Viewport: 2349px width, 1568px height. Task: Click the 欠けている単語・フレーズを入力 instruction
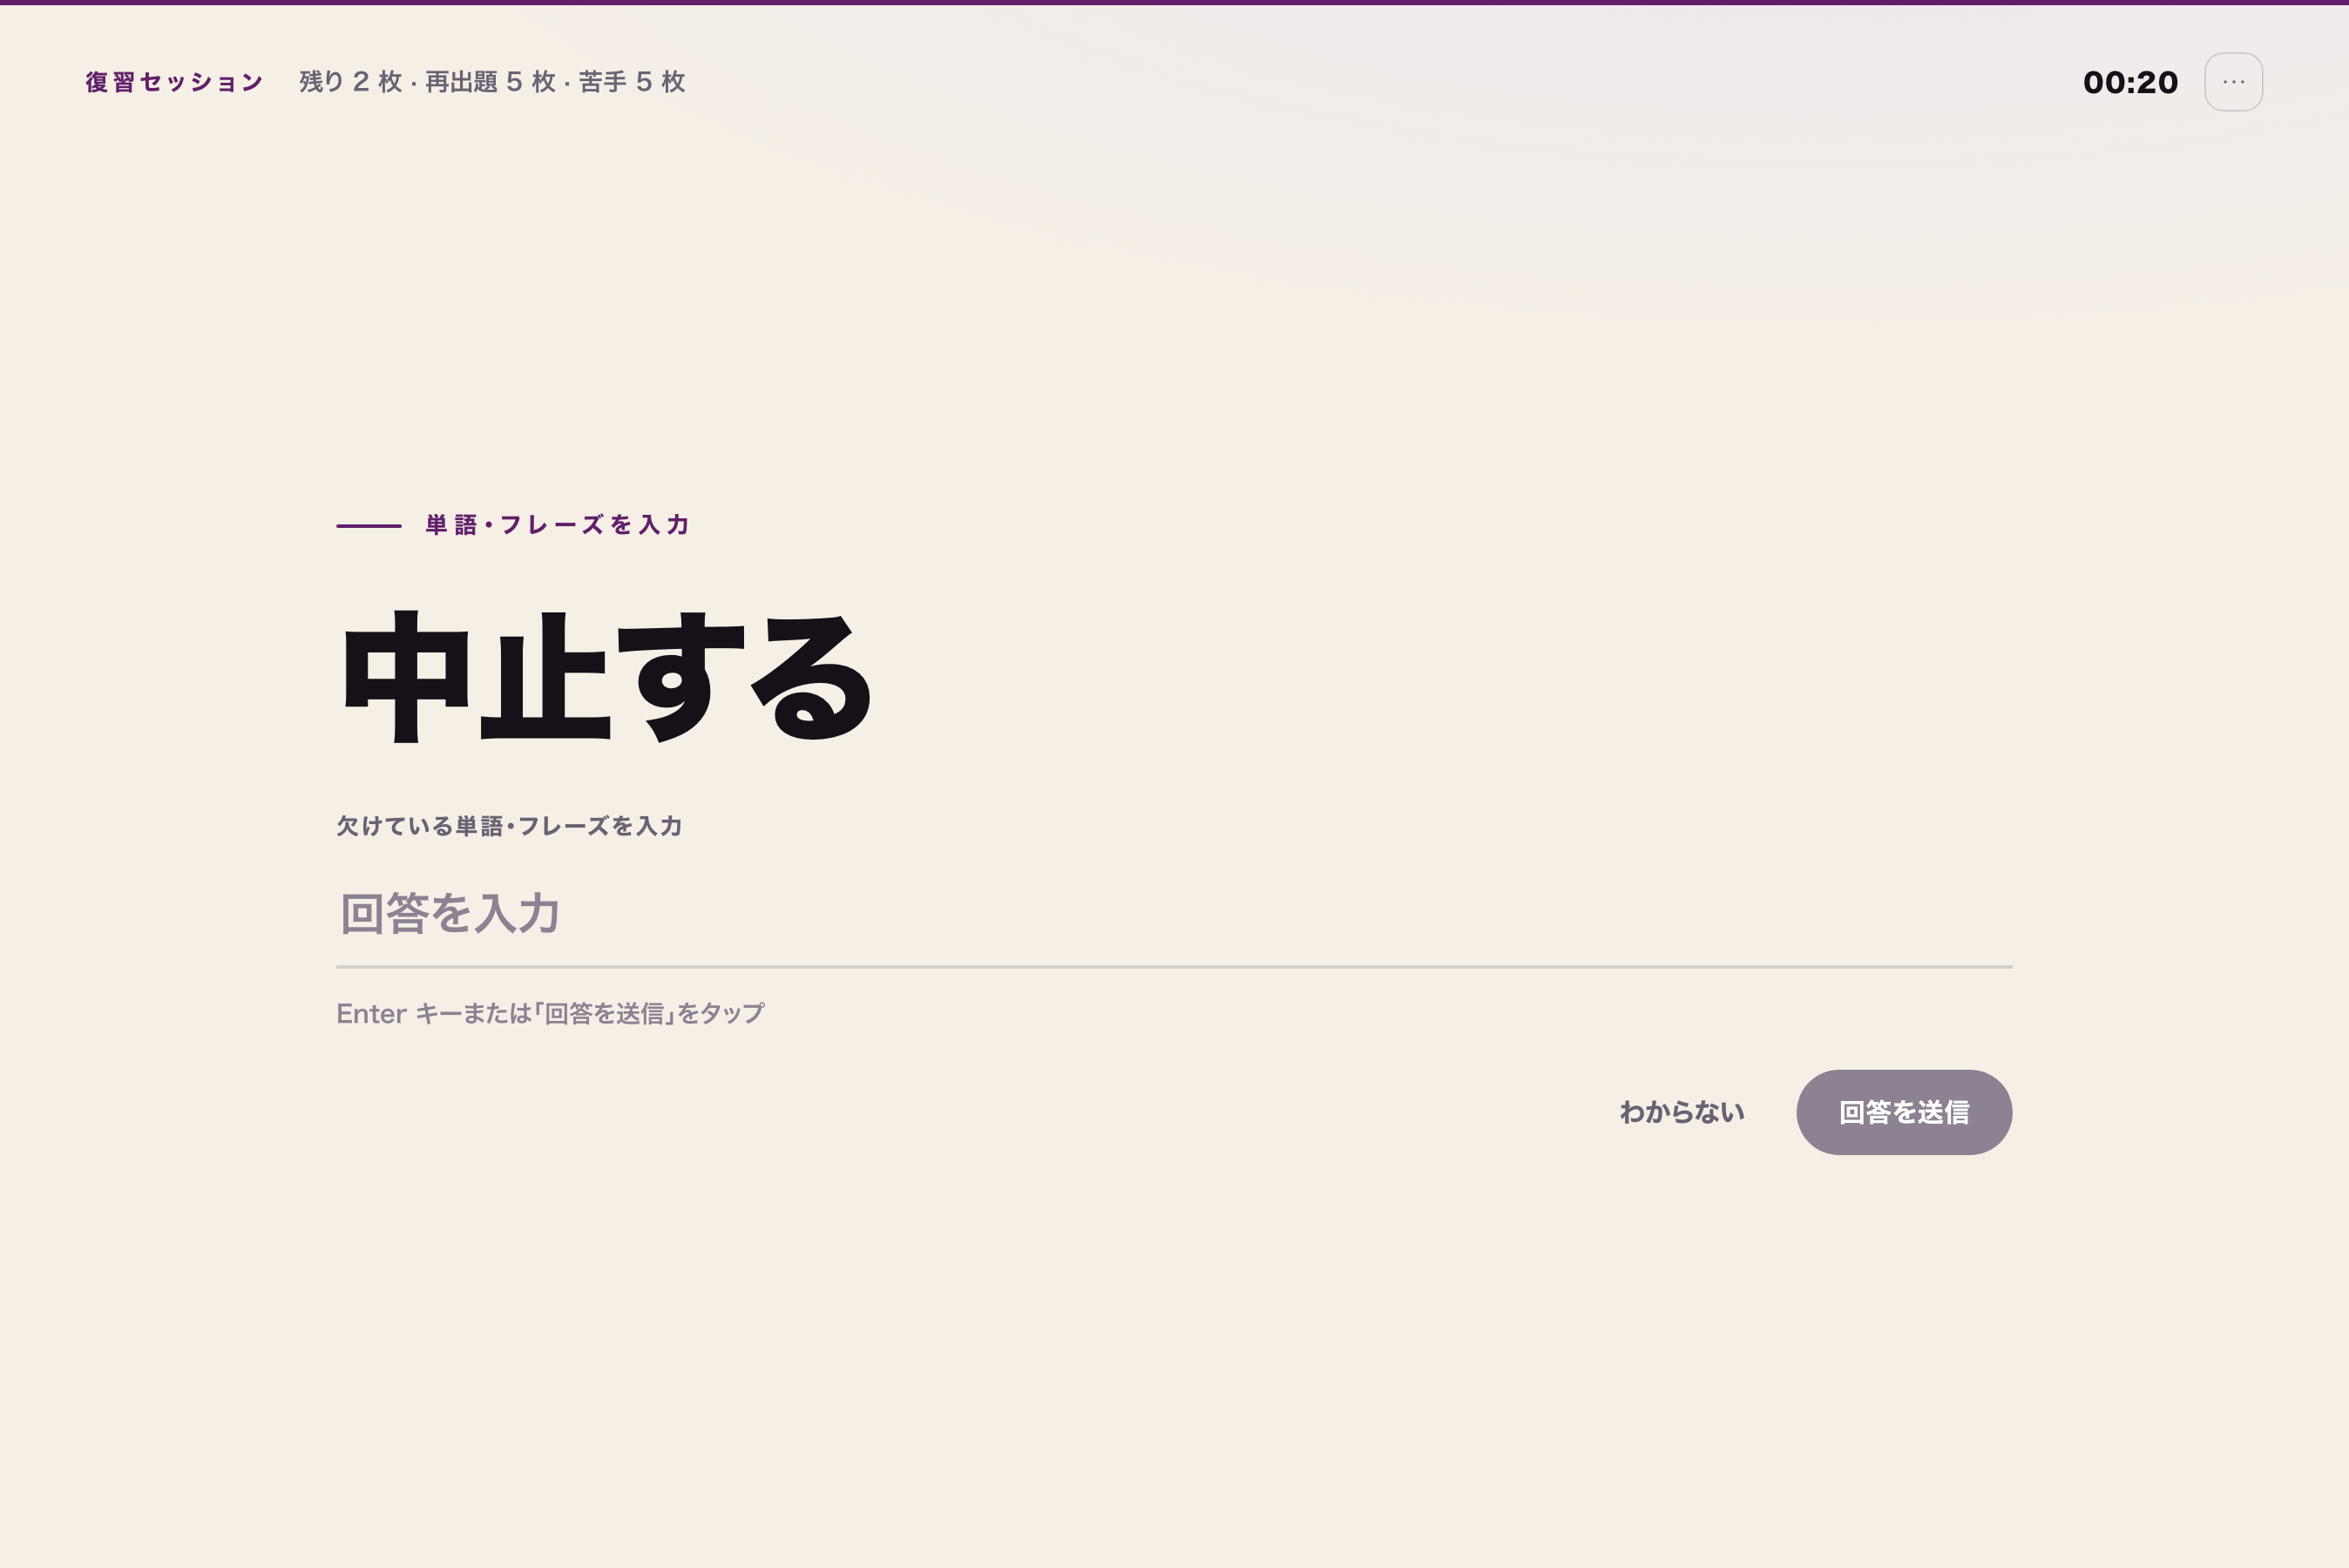click(x=509, y=826)
